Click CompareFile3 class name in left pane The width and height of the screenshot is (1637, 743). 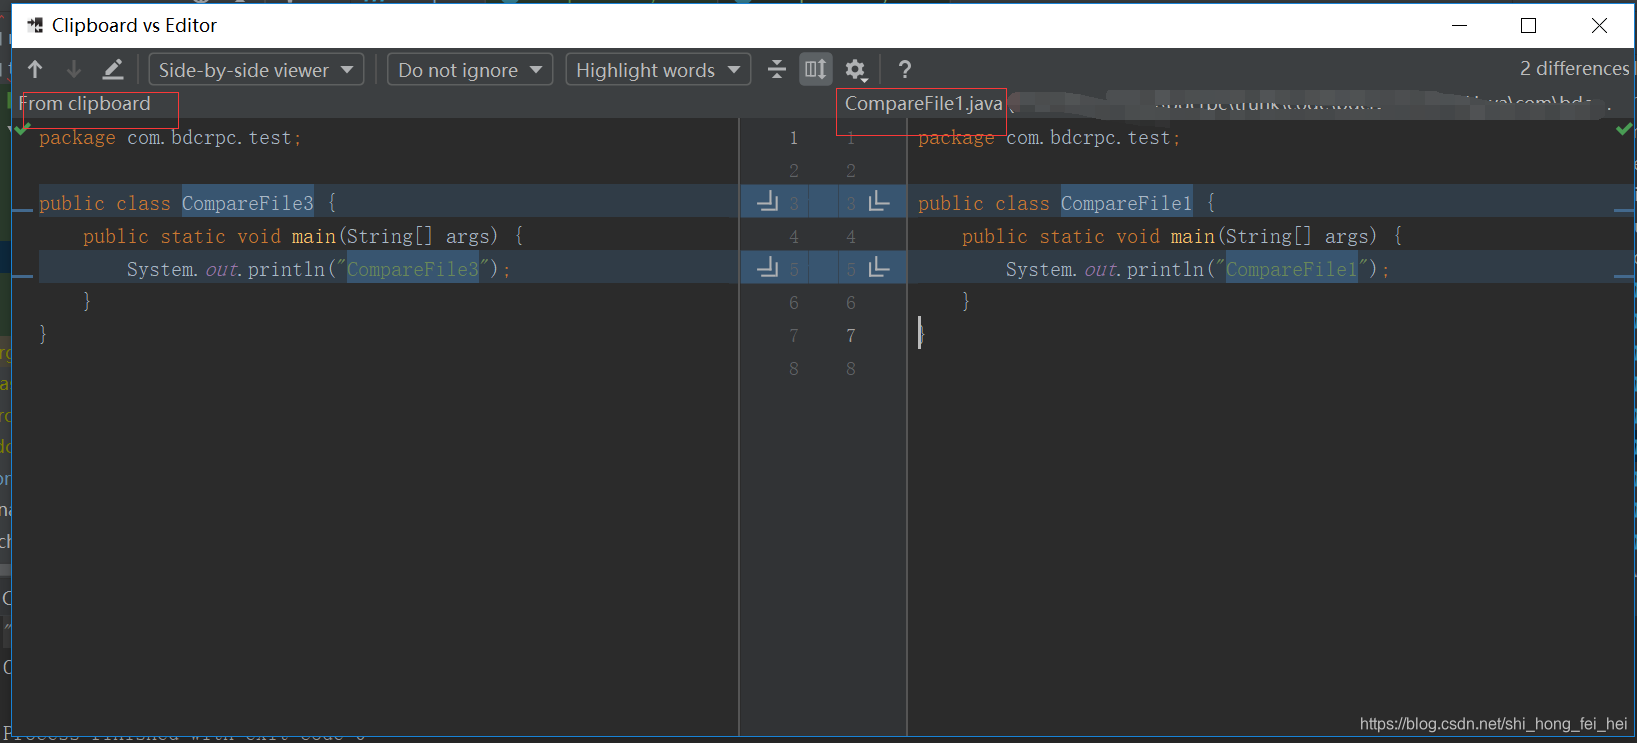248,203
